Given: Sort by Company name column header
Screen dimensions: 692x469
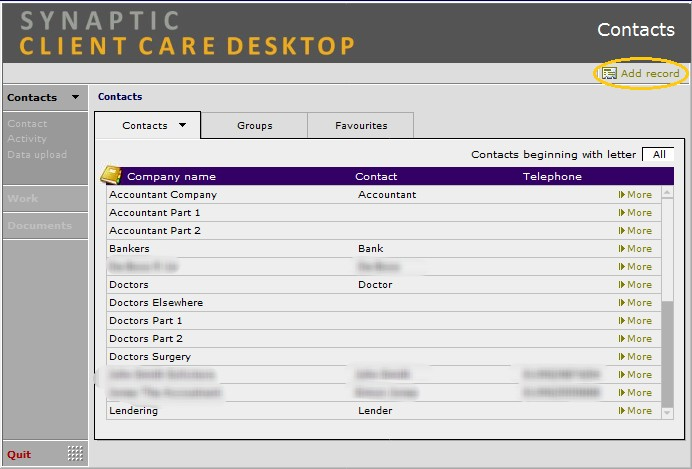Looking at the screenshot, I should point(171,176).
